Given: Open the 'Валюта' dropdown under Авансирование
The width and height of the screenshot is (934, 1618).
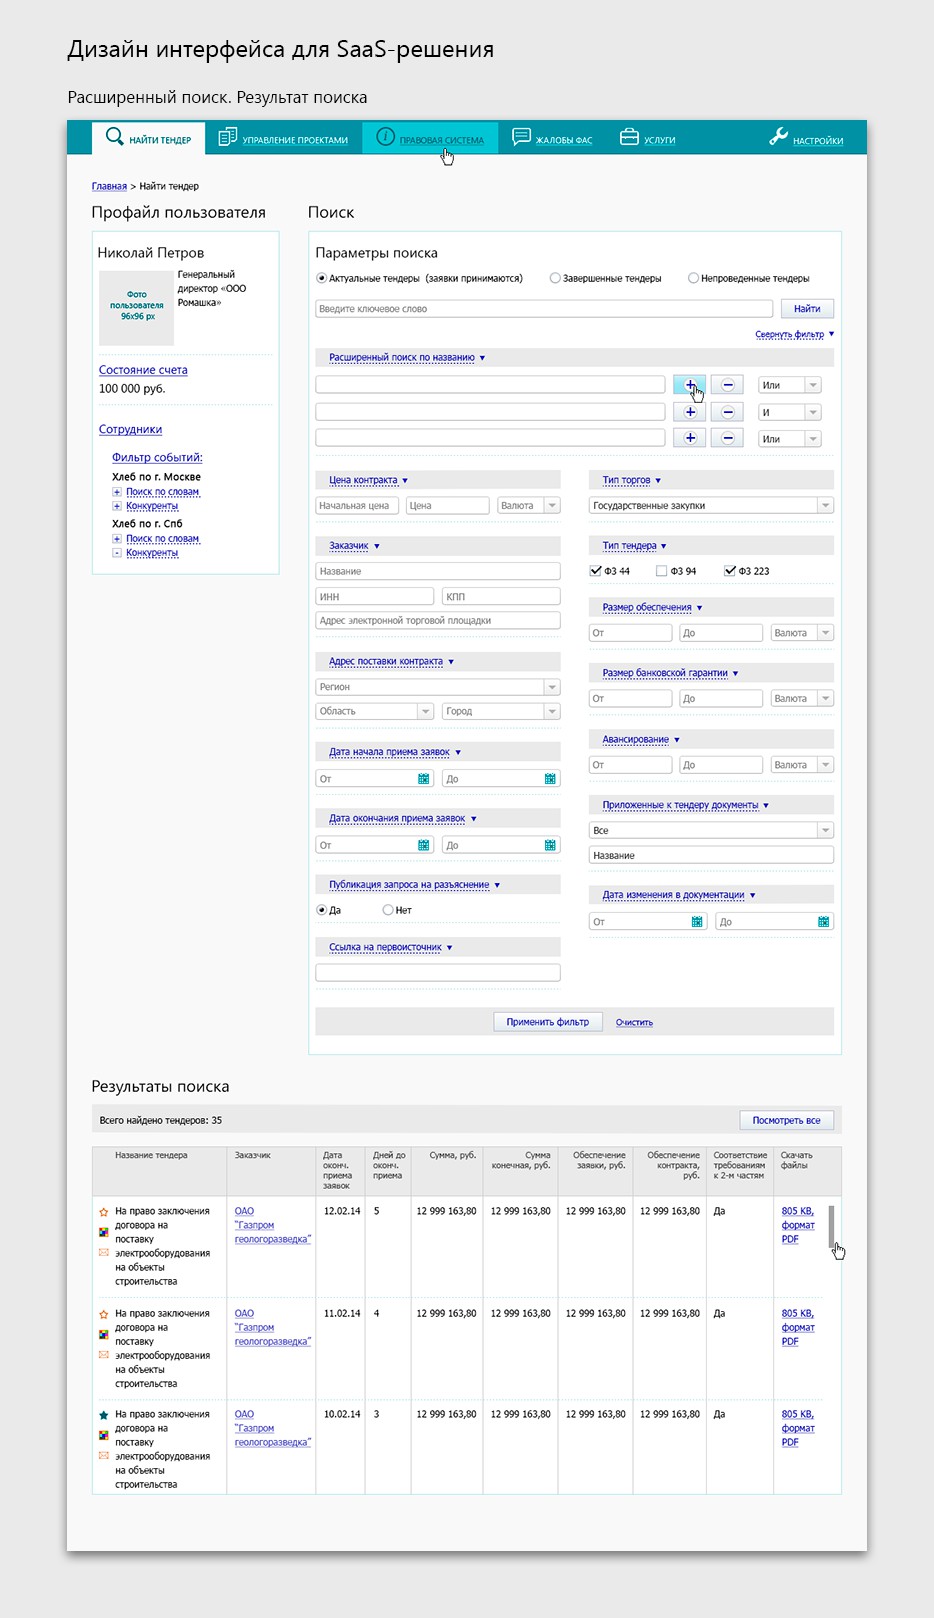Looking at the screenshot, I should 802,765.
